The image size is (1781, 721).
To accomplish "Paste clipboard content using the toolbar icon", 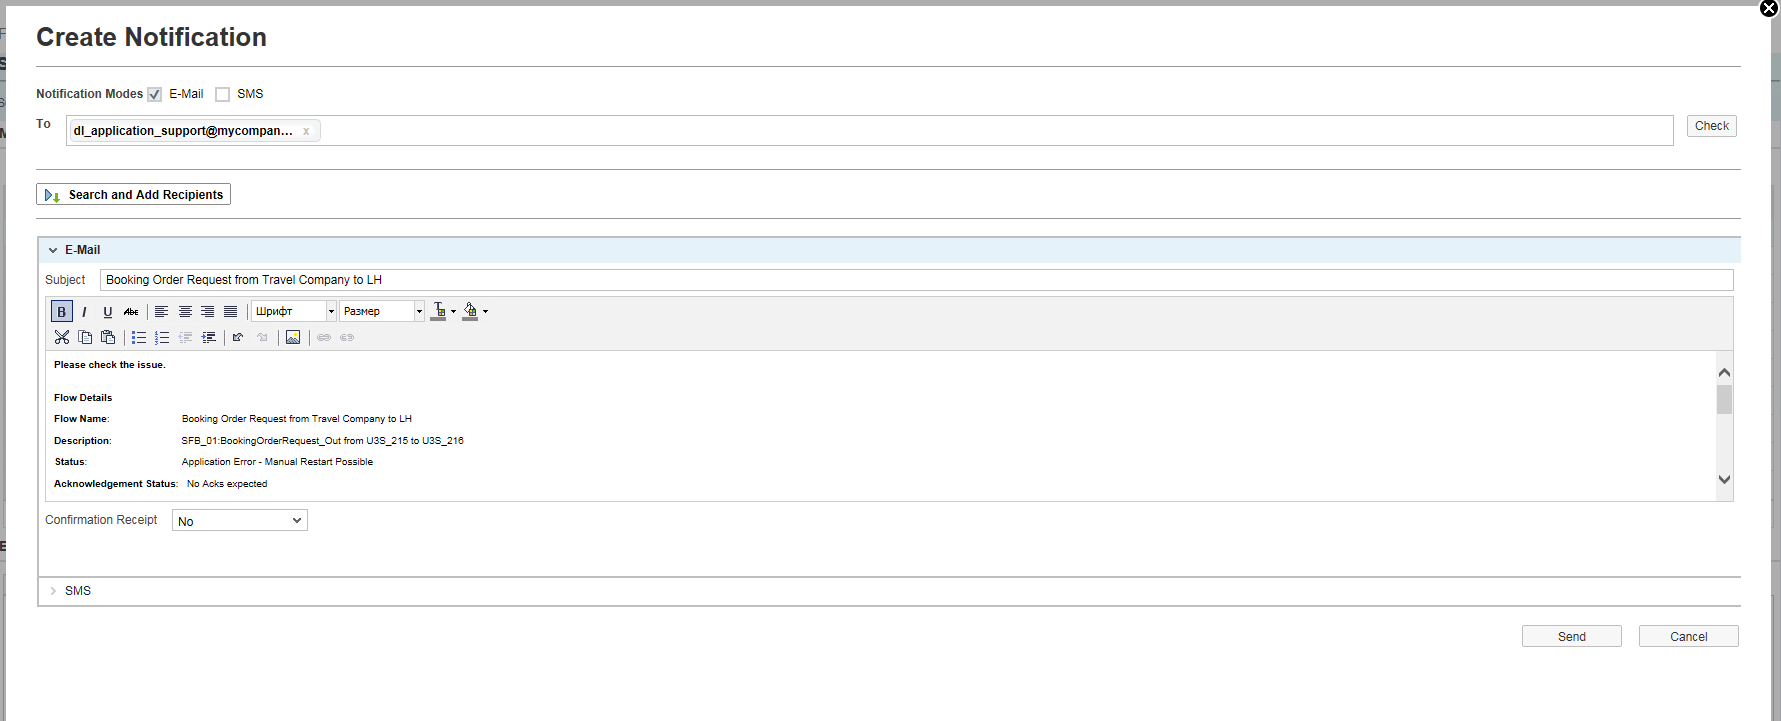I will pos(108,338).
